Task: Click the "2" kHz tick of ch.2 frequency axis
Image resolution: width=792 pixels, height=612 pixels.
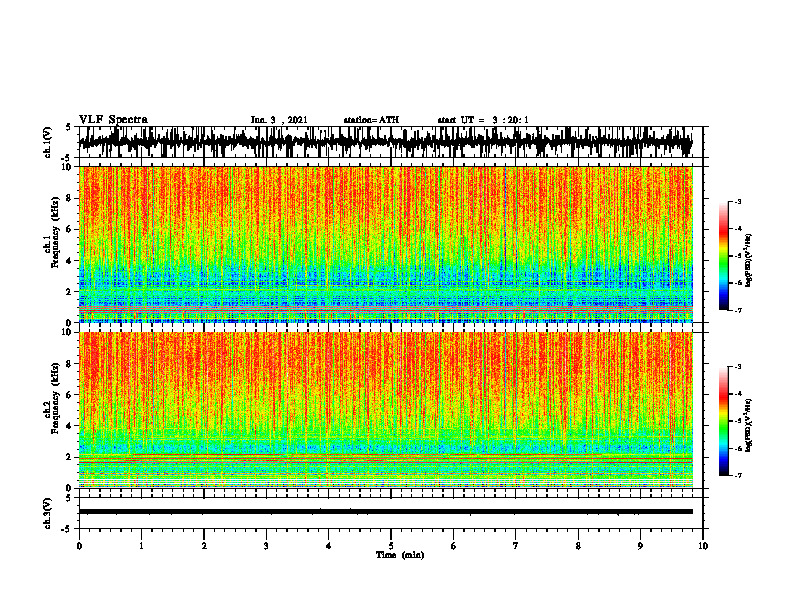Action: point(69,457)
